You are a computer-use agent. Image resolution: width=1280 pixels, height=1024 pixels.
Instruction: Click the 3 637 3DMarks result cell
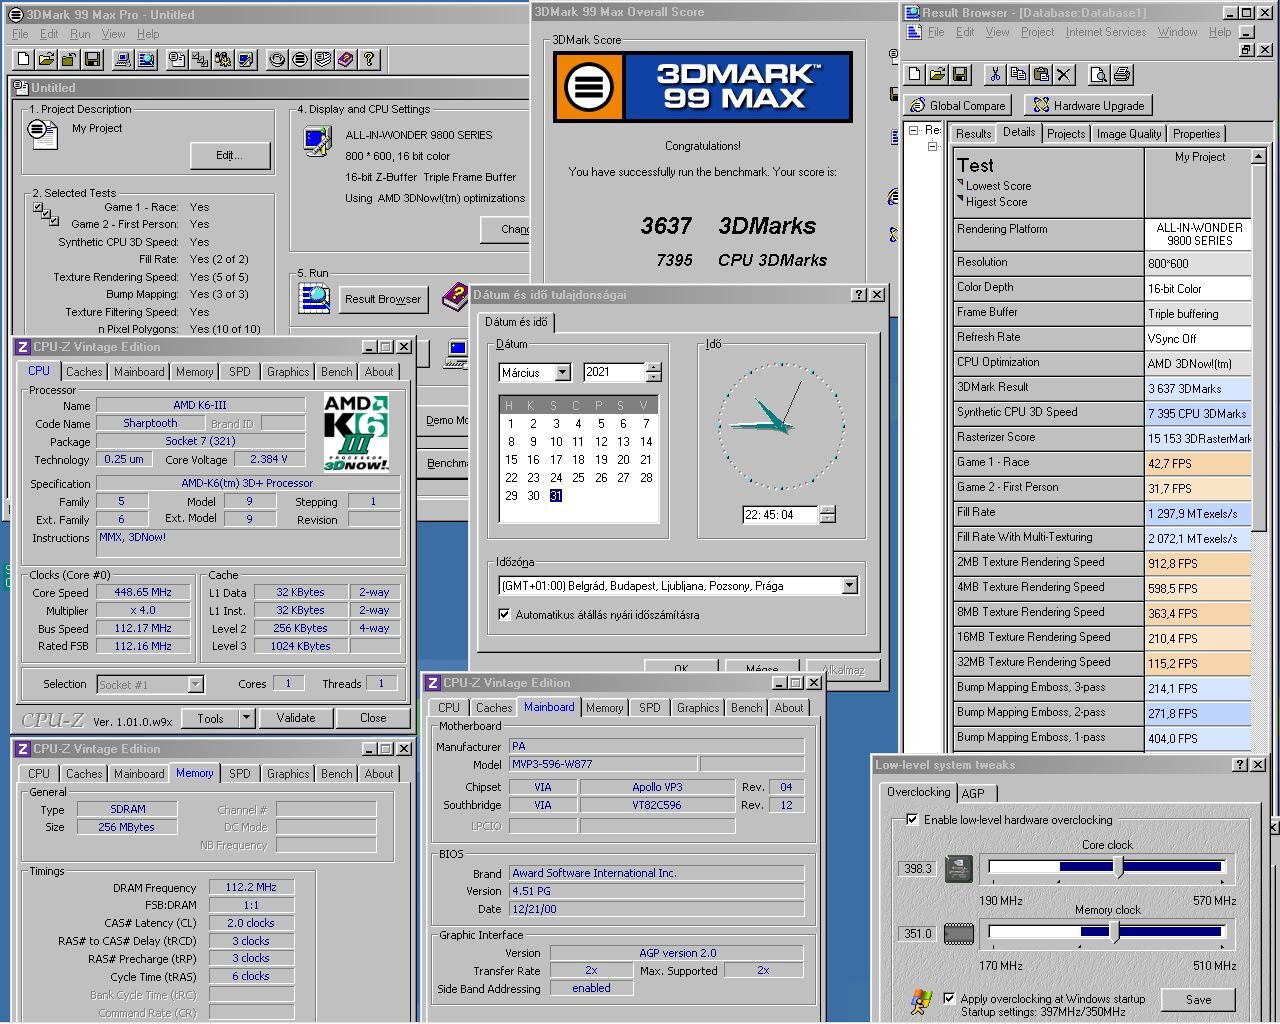point(1197,388)
